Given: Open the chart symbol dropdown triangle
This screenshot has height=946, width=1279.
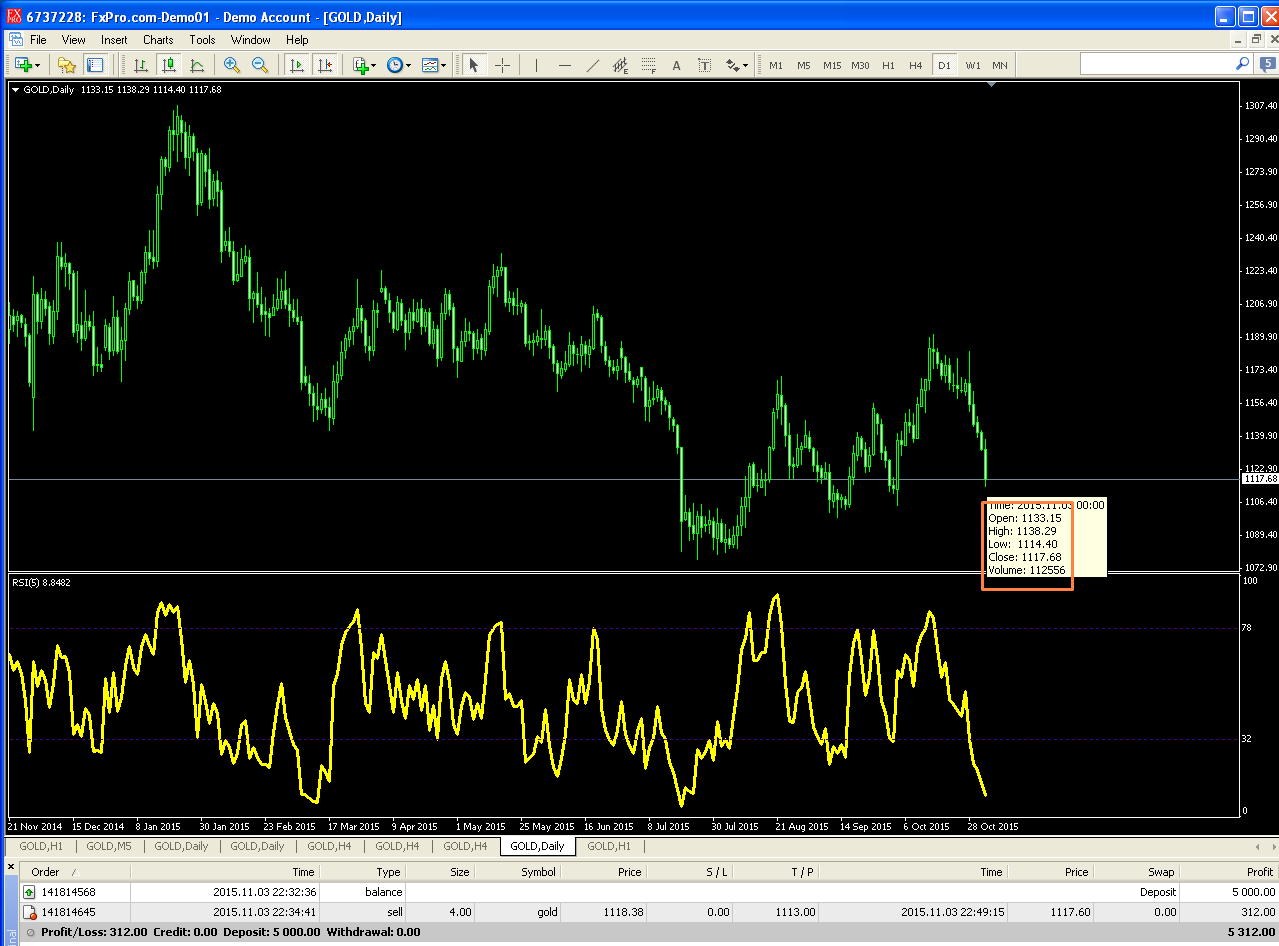Looking at the screenshot, I should [x=16, y=89].
